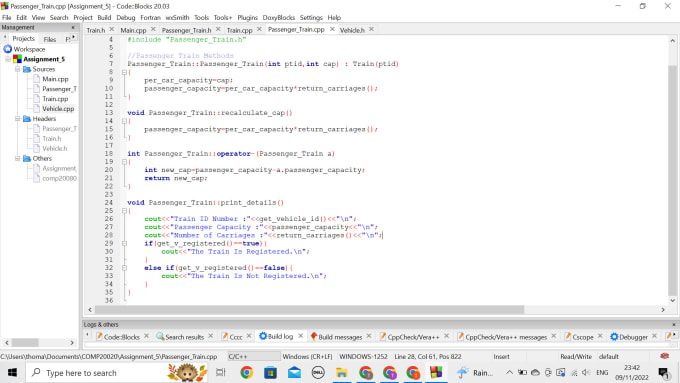Viewport: 680px width, 383px height.
Task: Close the Management panel
Action: 73,27
